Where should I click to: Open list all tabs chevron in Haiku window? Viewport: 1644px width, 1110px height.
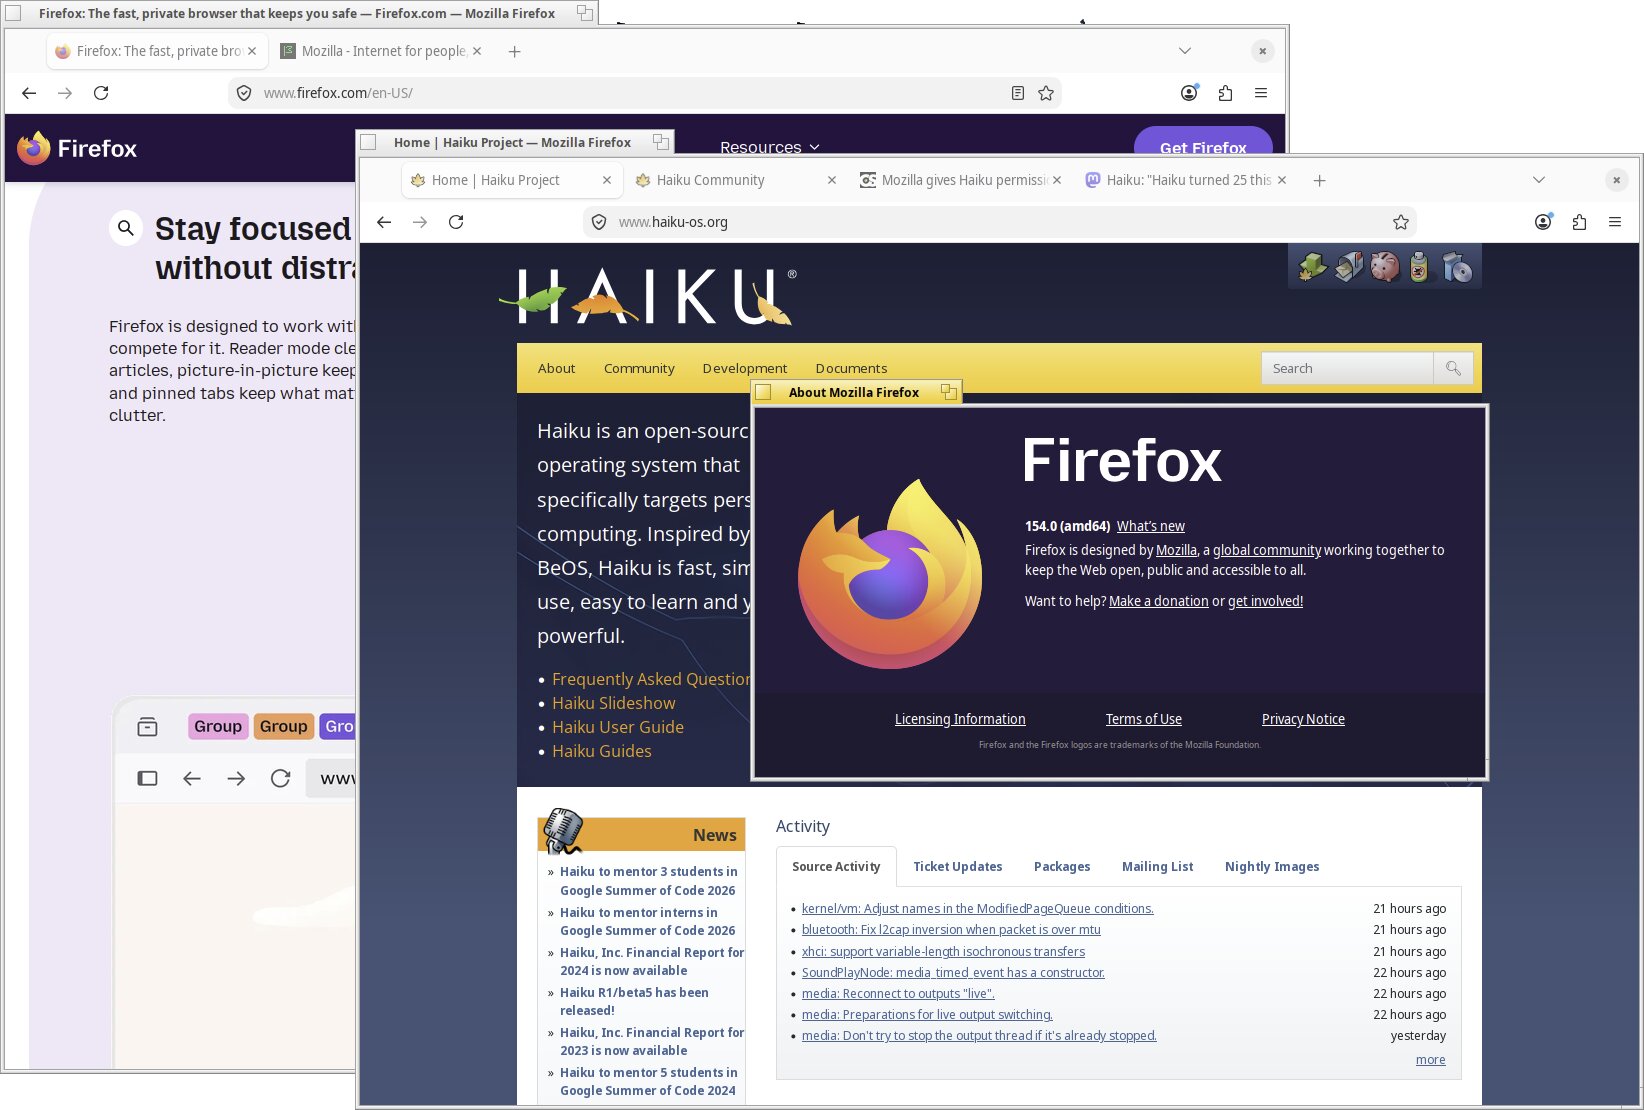point(1539,180)
